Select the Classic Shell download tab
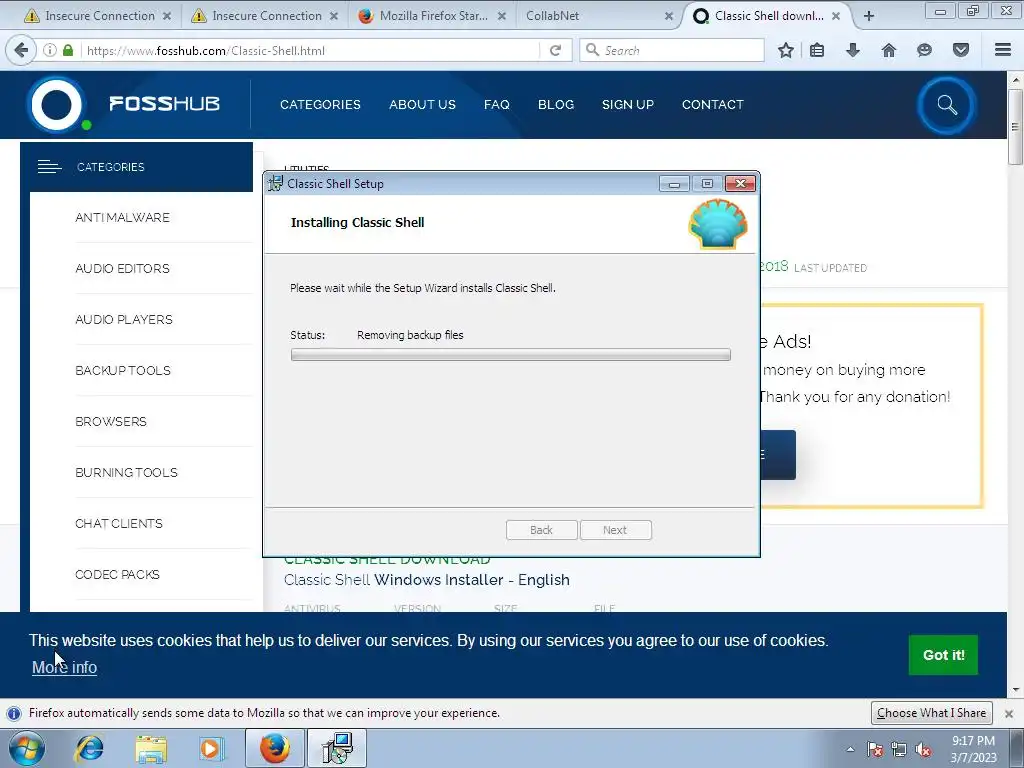Screen dimensions: 1024x768 (769, 16)
